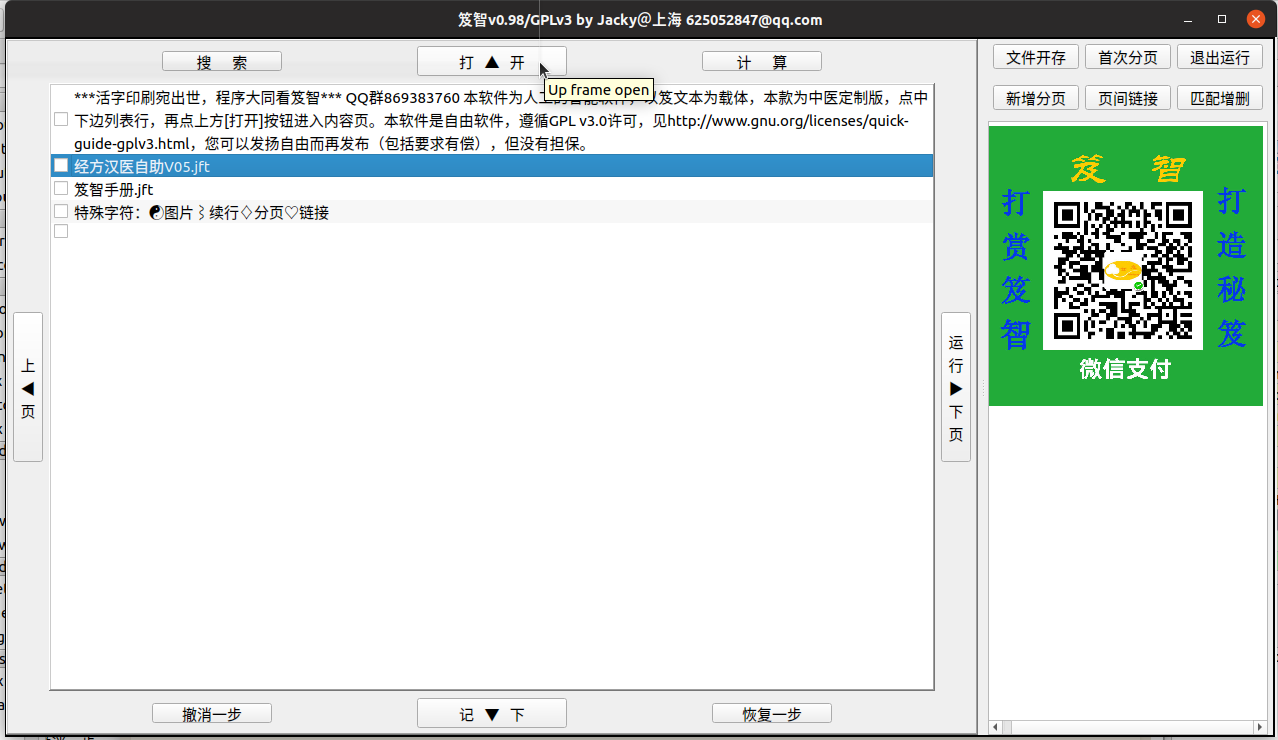
Task: Click the 计算 calculate button
Action: (762, 62)
